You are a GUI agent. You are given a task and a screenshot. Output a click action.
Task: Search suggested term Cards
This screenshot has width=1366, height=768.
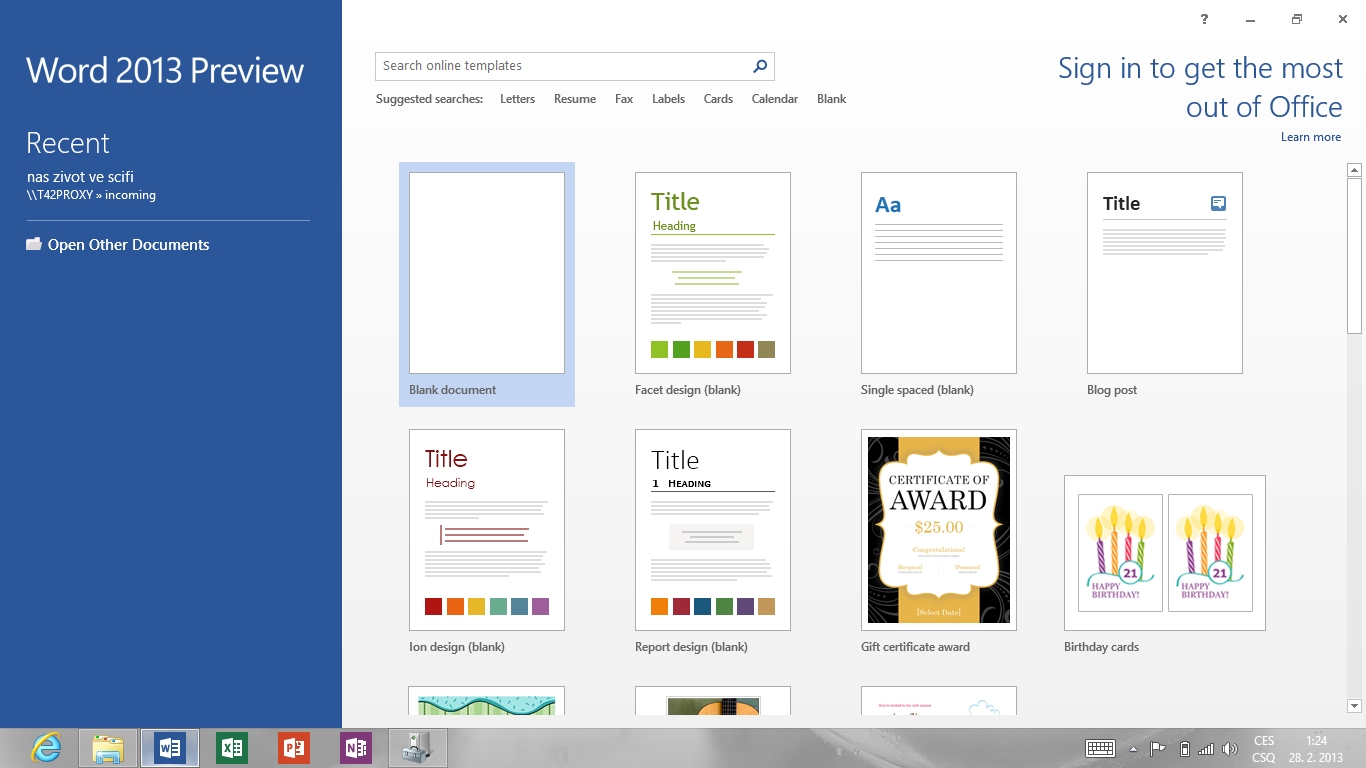(718, 99)
